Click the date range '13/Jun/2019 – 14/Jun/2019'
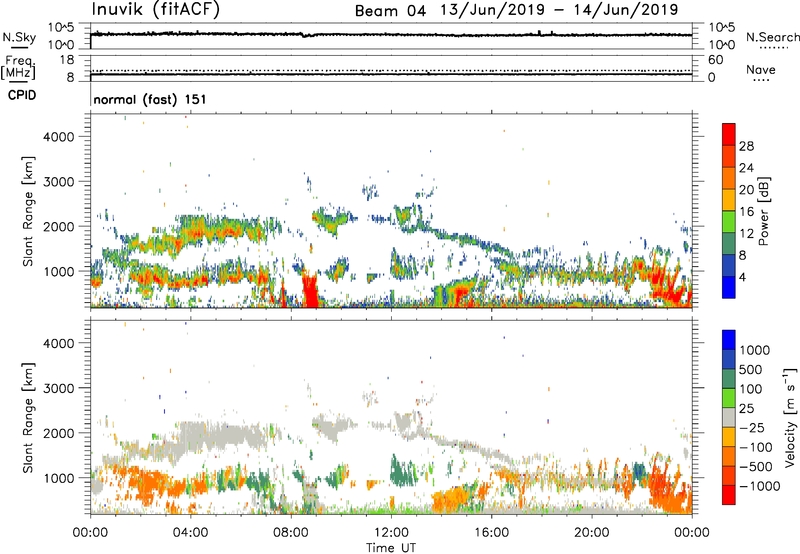Viewport: 800px width, 554px height. [x=559, y=10]
